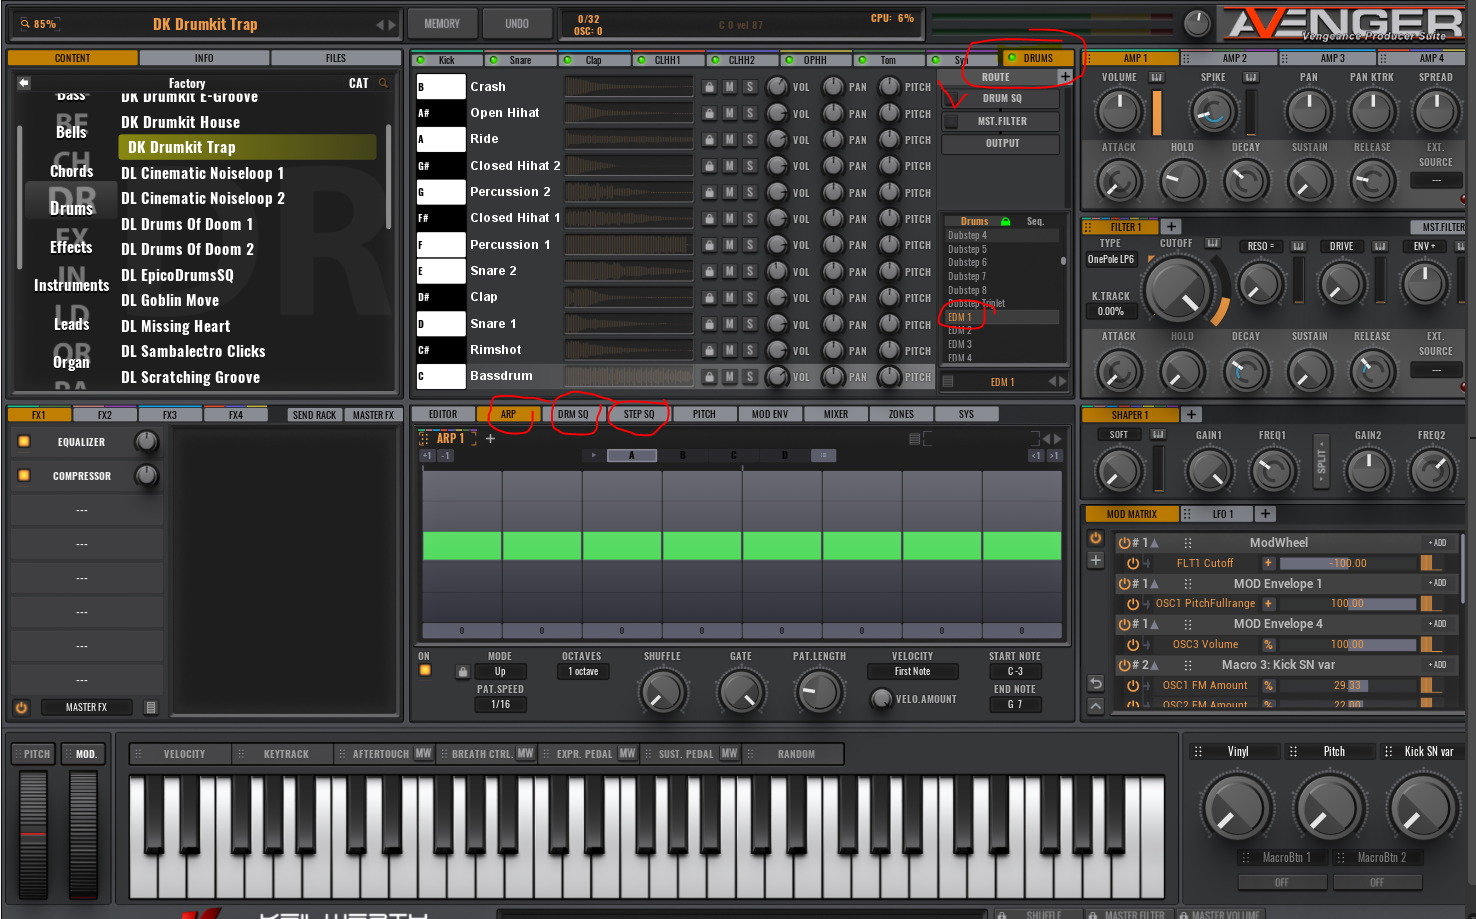Click the lock icon on the Bassdrum row

pyautogui.click(x=709, y=376)
